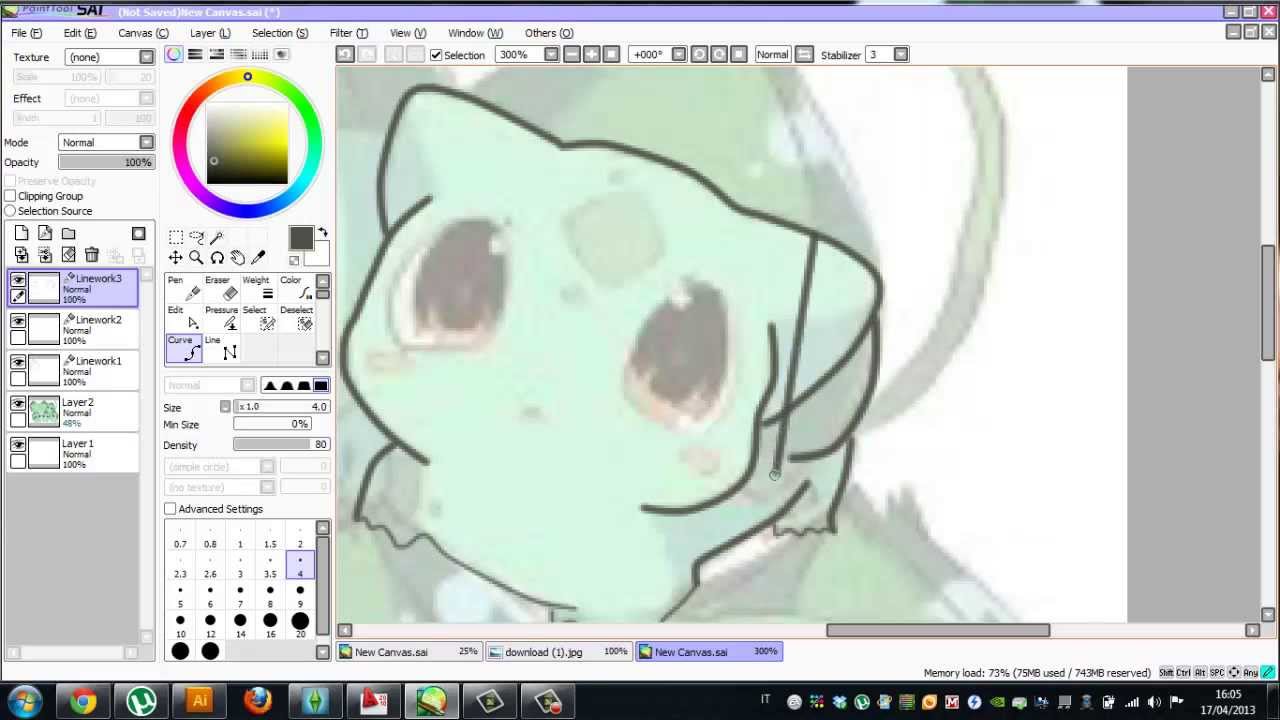The width and height of the screenshot is (1280, 720).
Task: Adjust the Density slider
Action: point(281,444)
